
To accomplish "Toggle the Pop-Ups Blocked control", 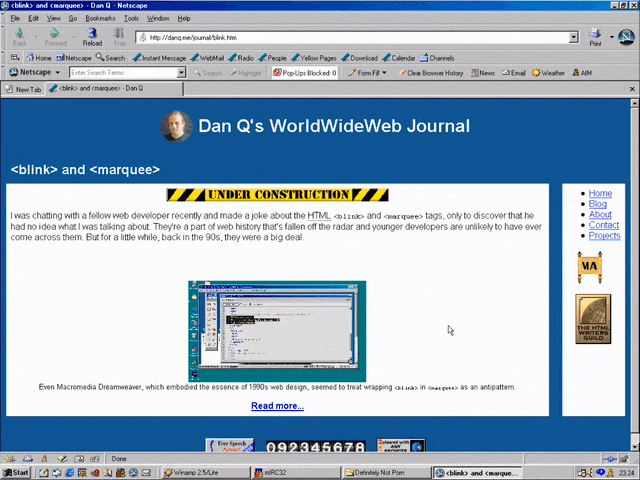I will (304, 73).
